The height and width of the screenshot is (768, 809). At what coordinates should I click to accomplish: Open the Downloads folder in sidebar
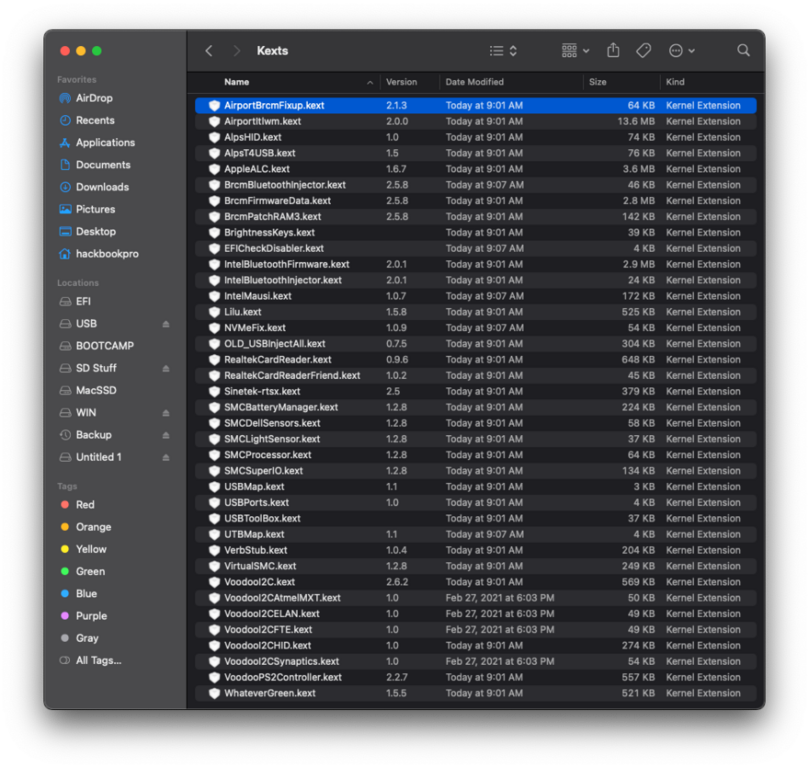click(102, 187)
